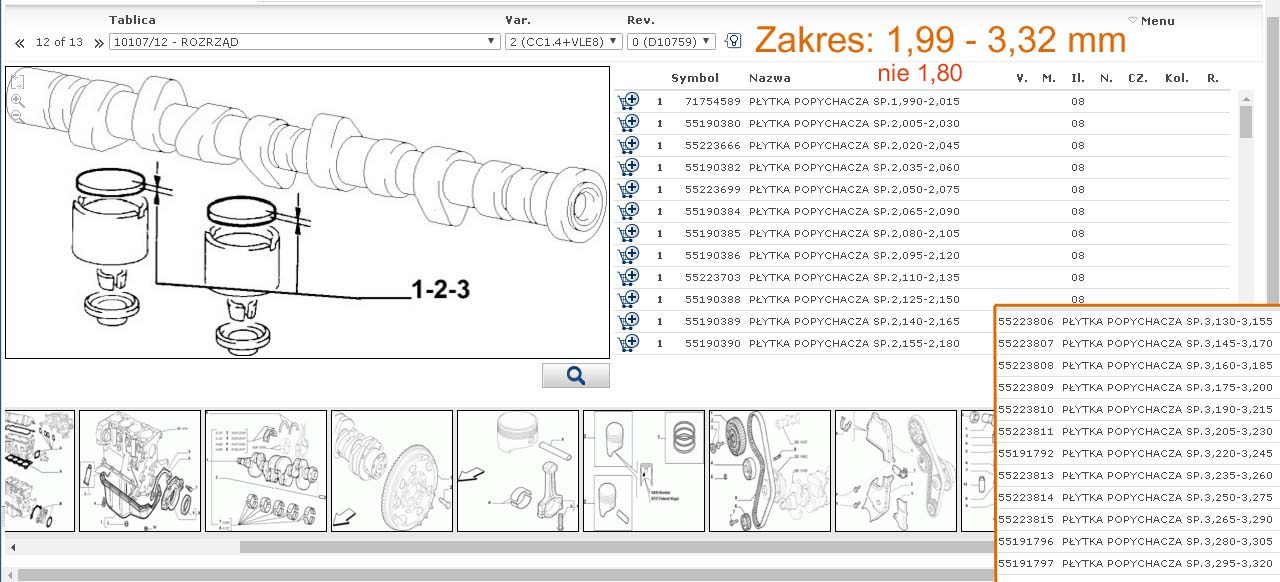
Task: Click the lightbulb hint icon beside Rev.
Action: [733, 41]
